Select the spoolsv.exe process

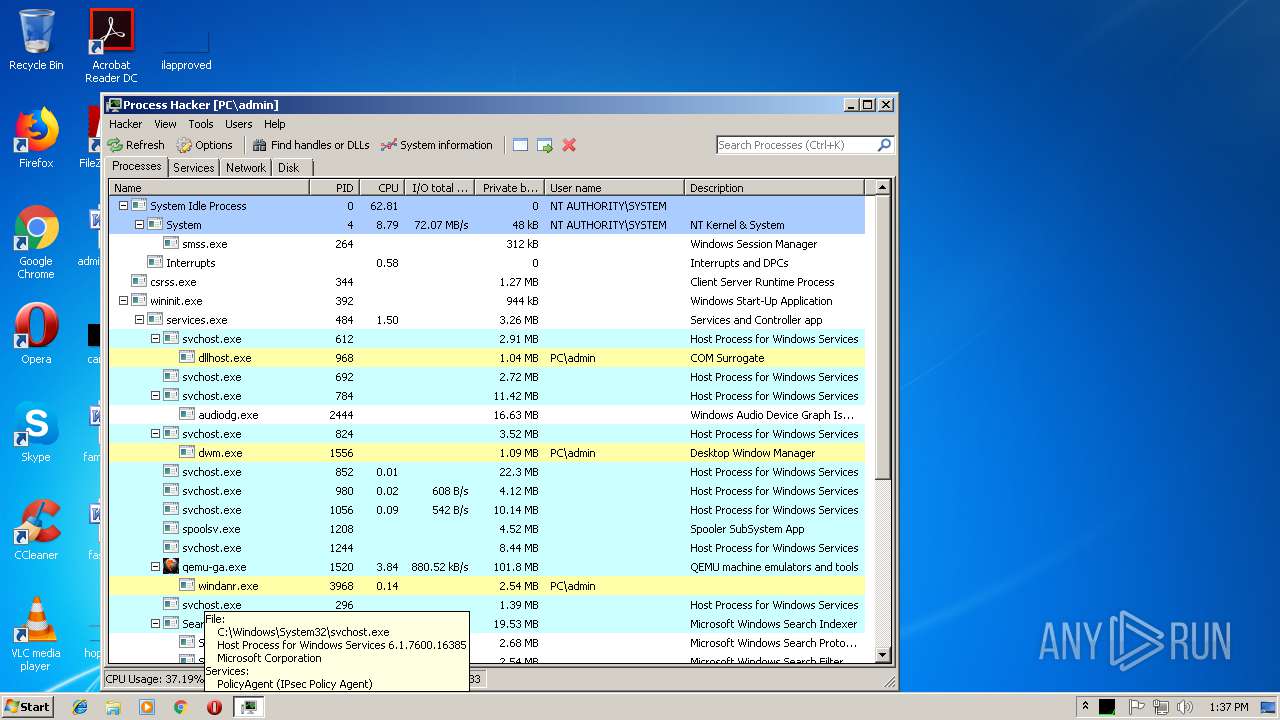(486, 529)
